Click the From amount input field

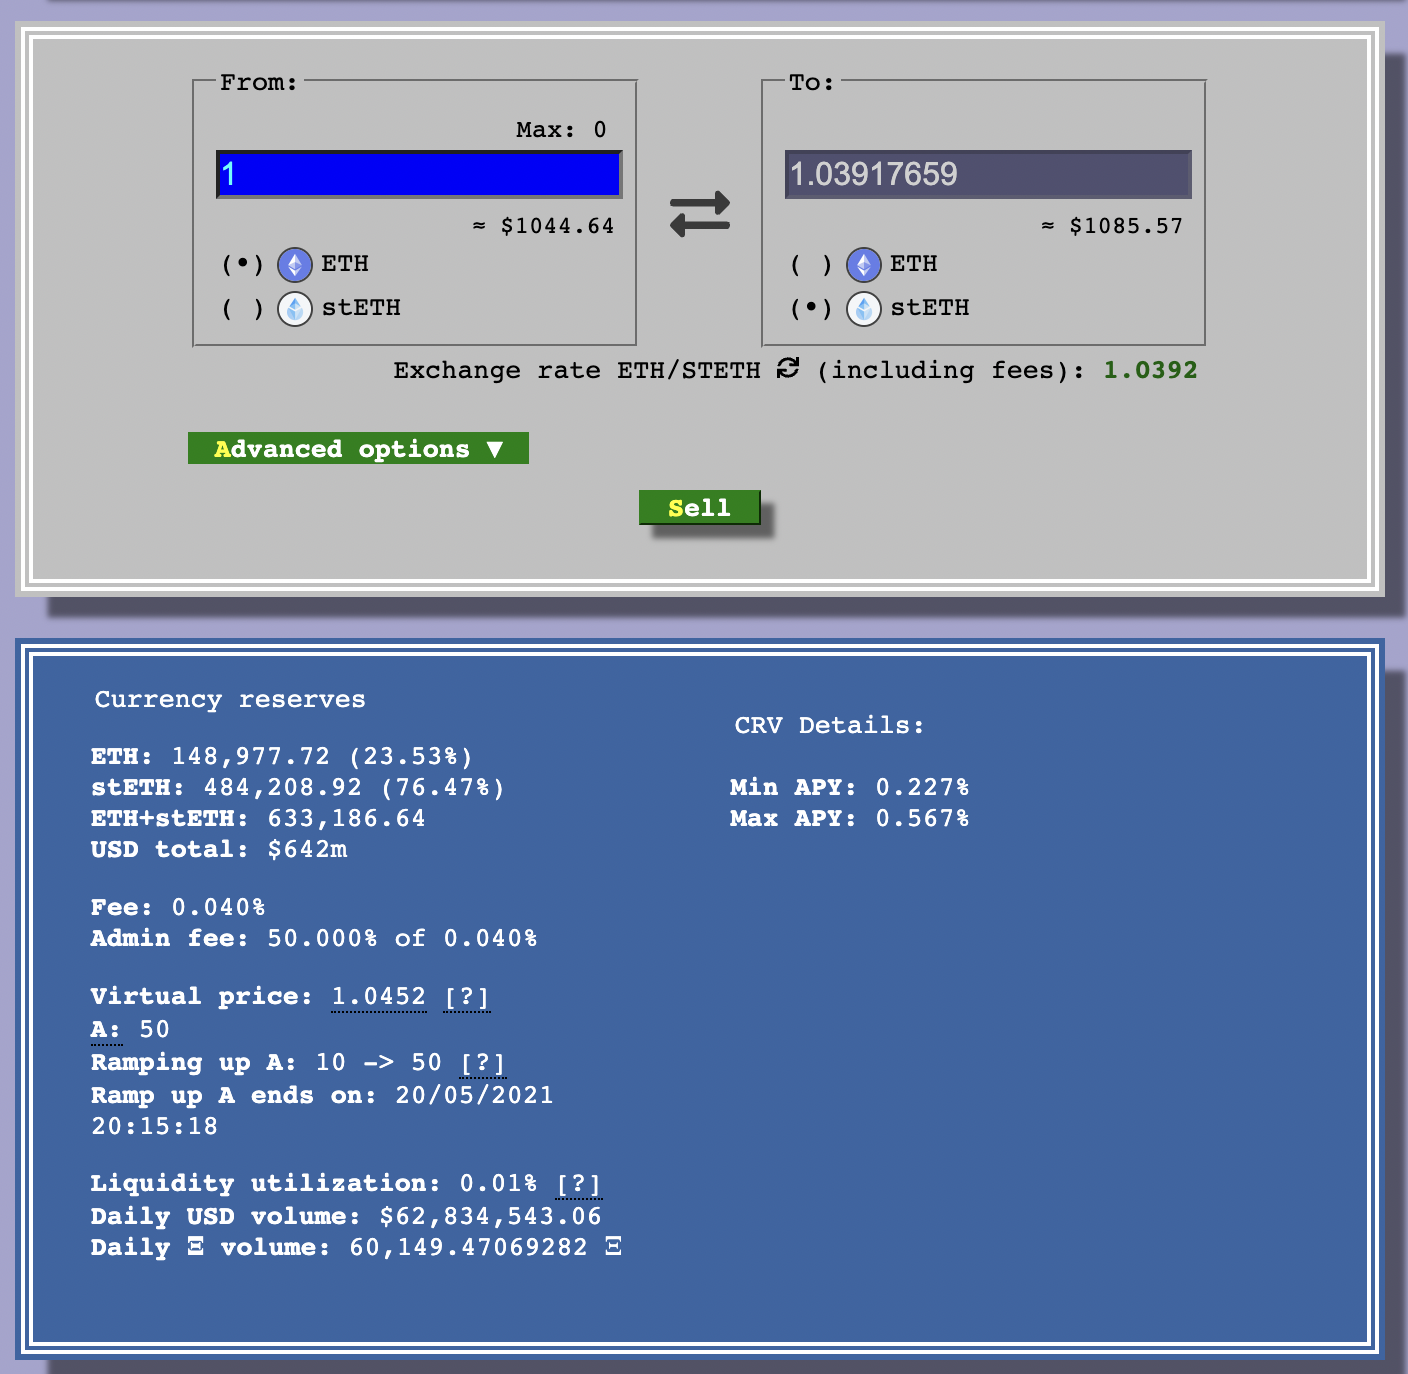419,174
